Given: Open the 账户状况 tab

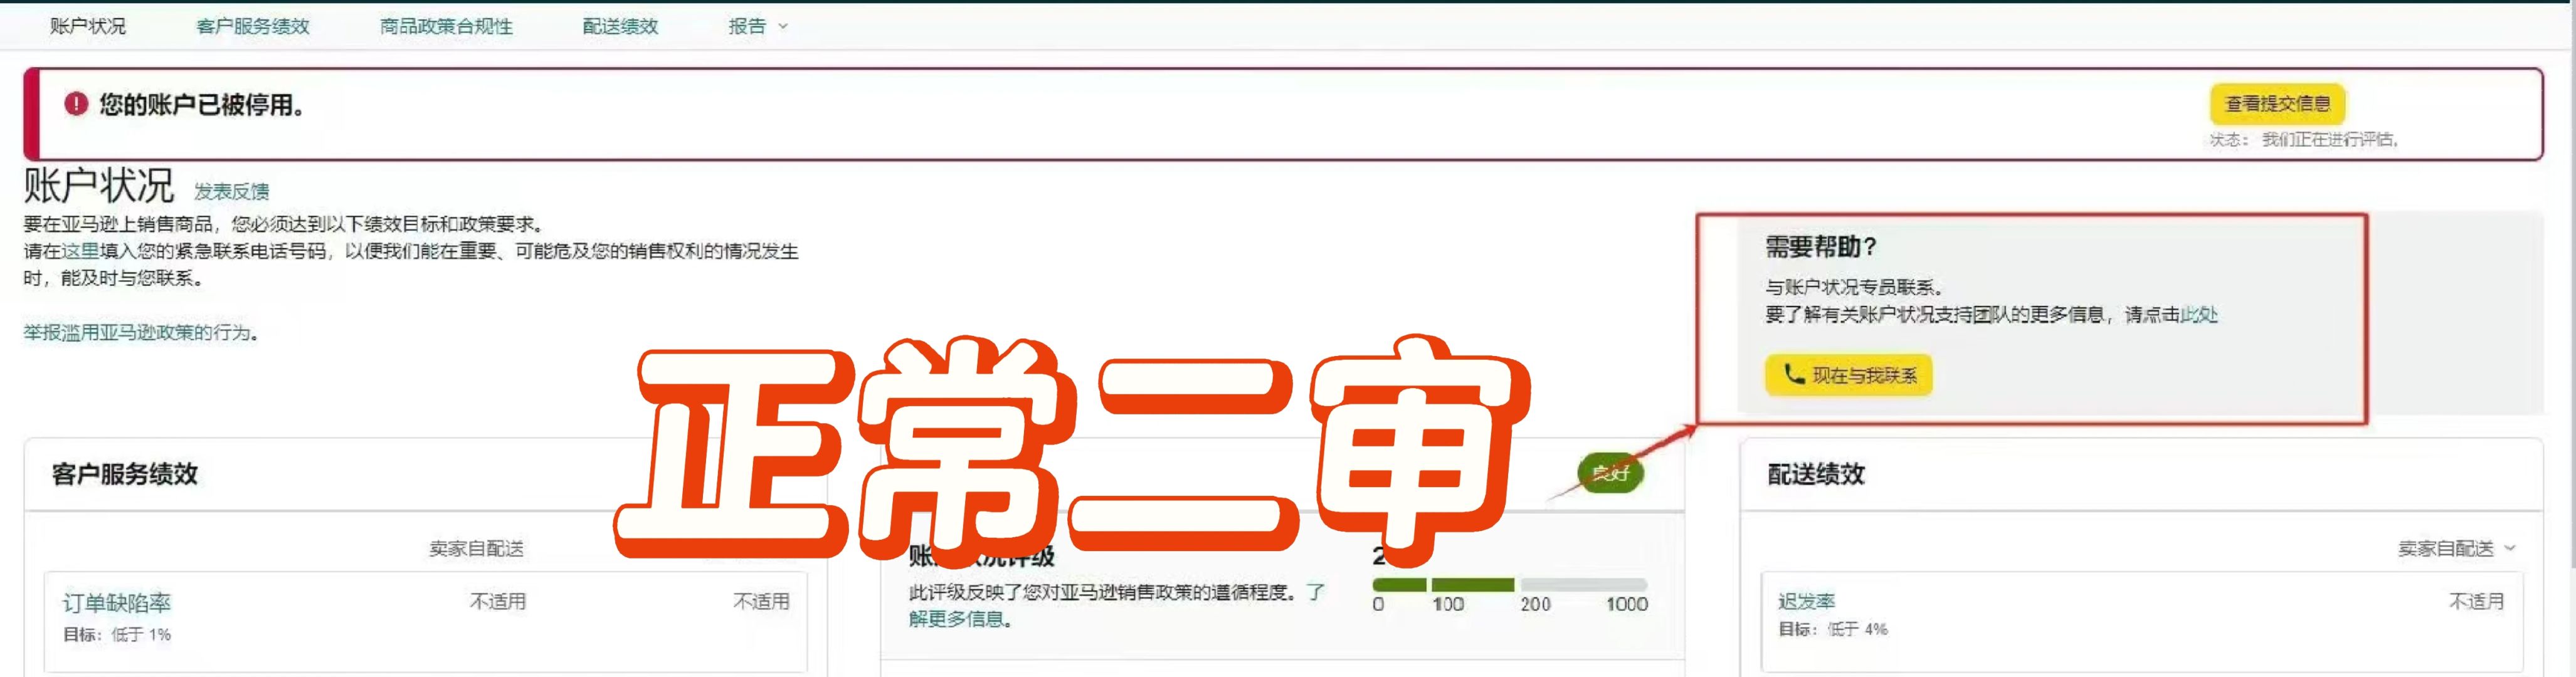Looking at the screenshot, I should [x=88, y=26].
